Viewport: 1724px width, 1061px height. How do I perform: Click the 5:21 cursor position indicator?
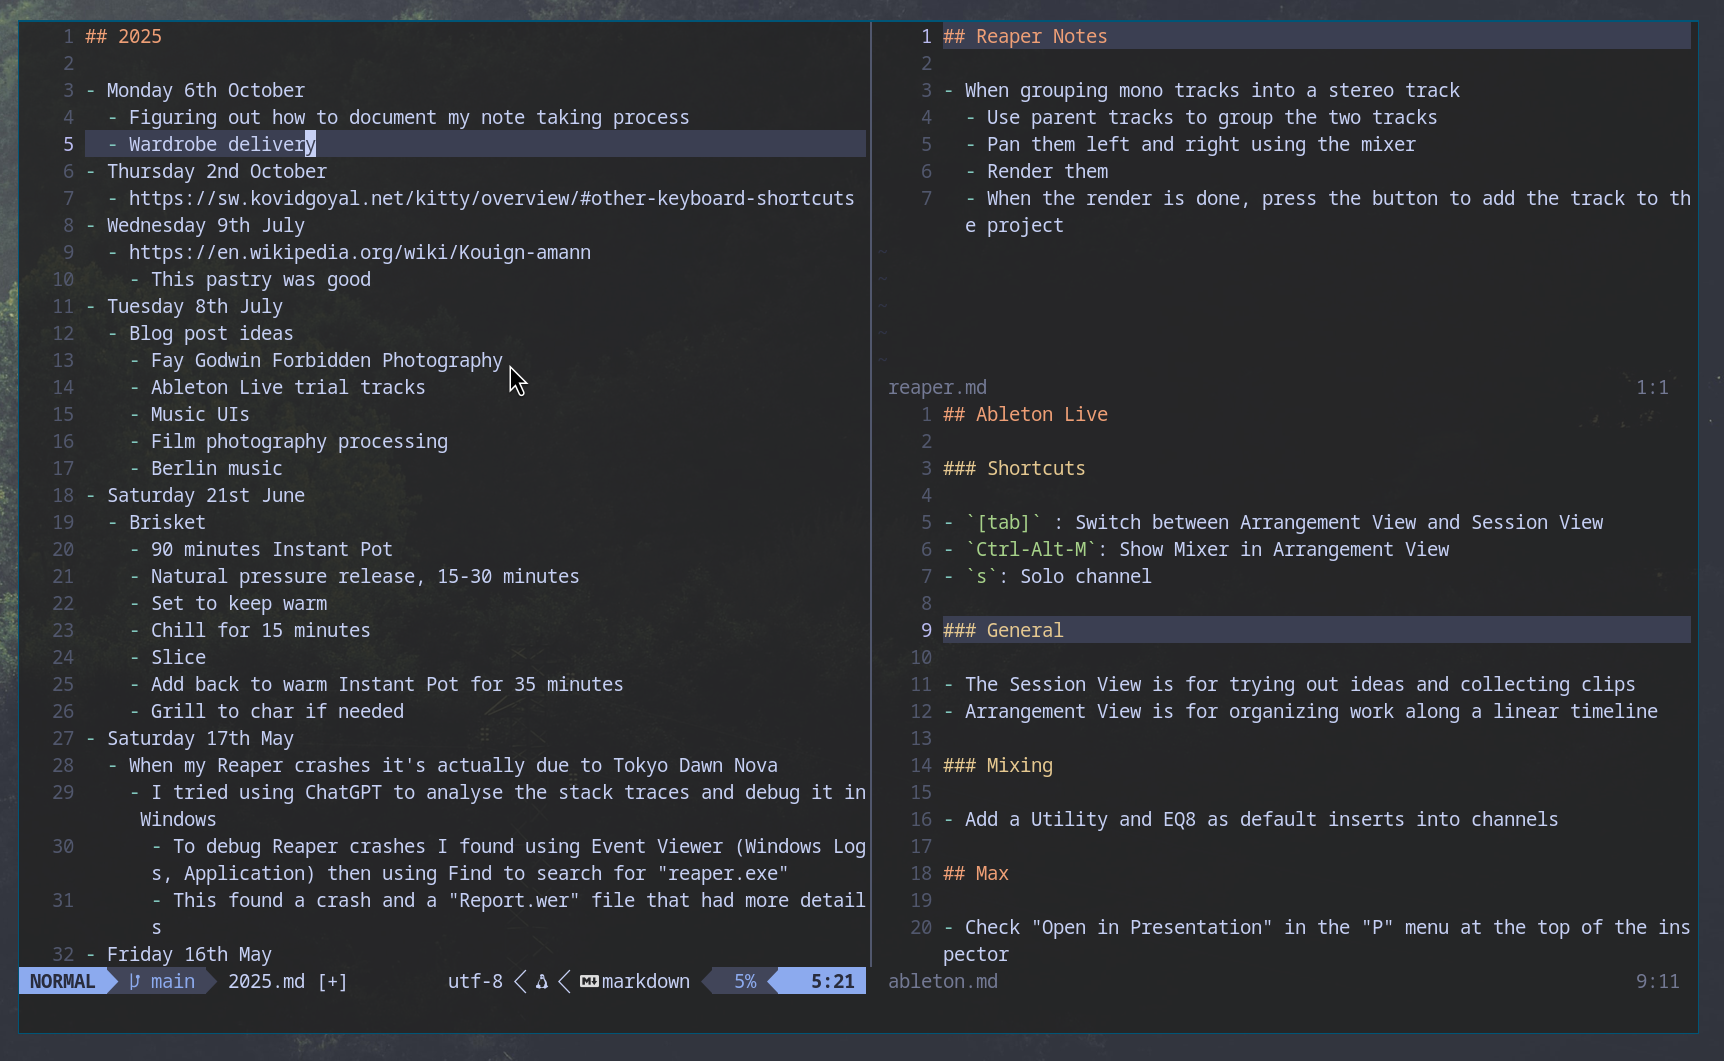coord(832,982)
